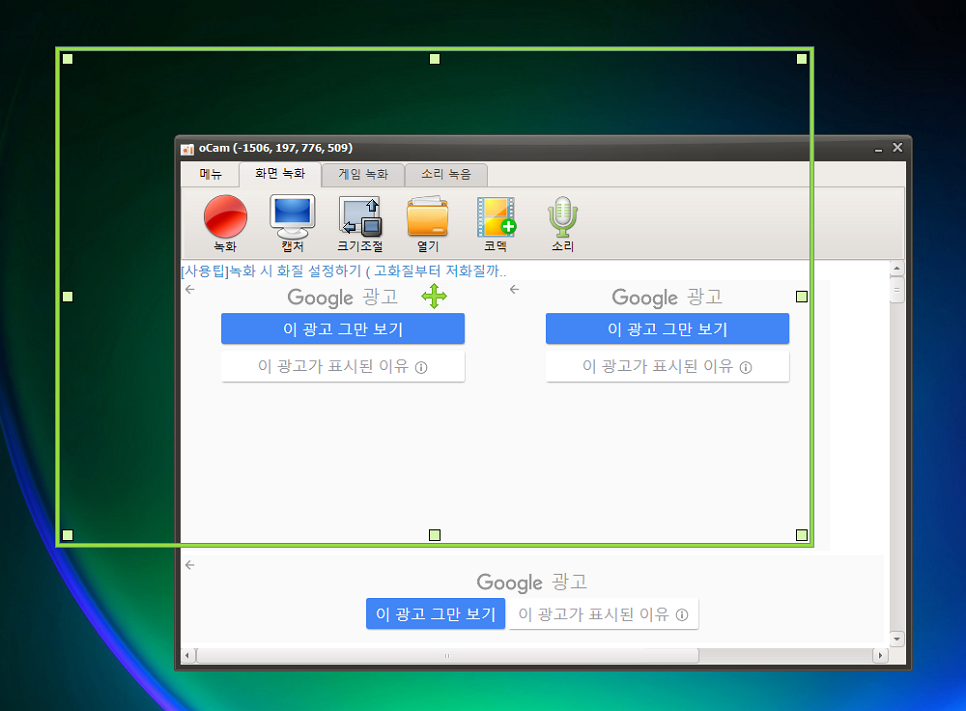Click the bottom-left handle of the capture region
The width and height of the screenshot is (966, 711).
(68, 535)
